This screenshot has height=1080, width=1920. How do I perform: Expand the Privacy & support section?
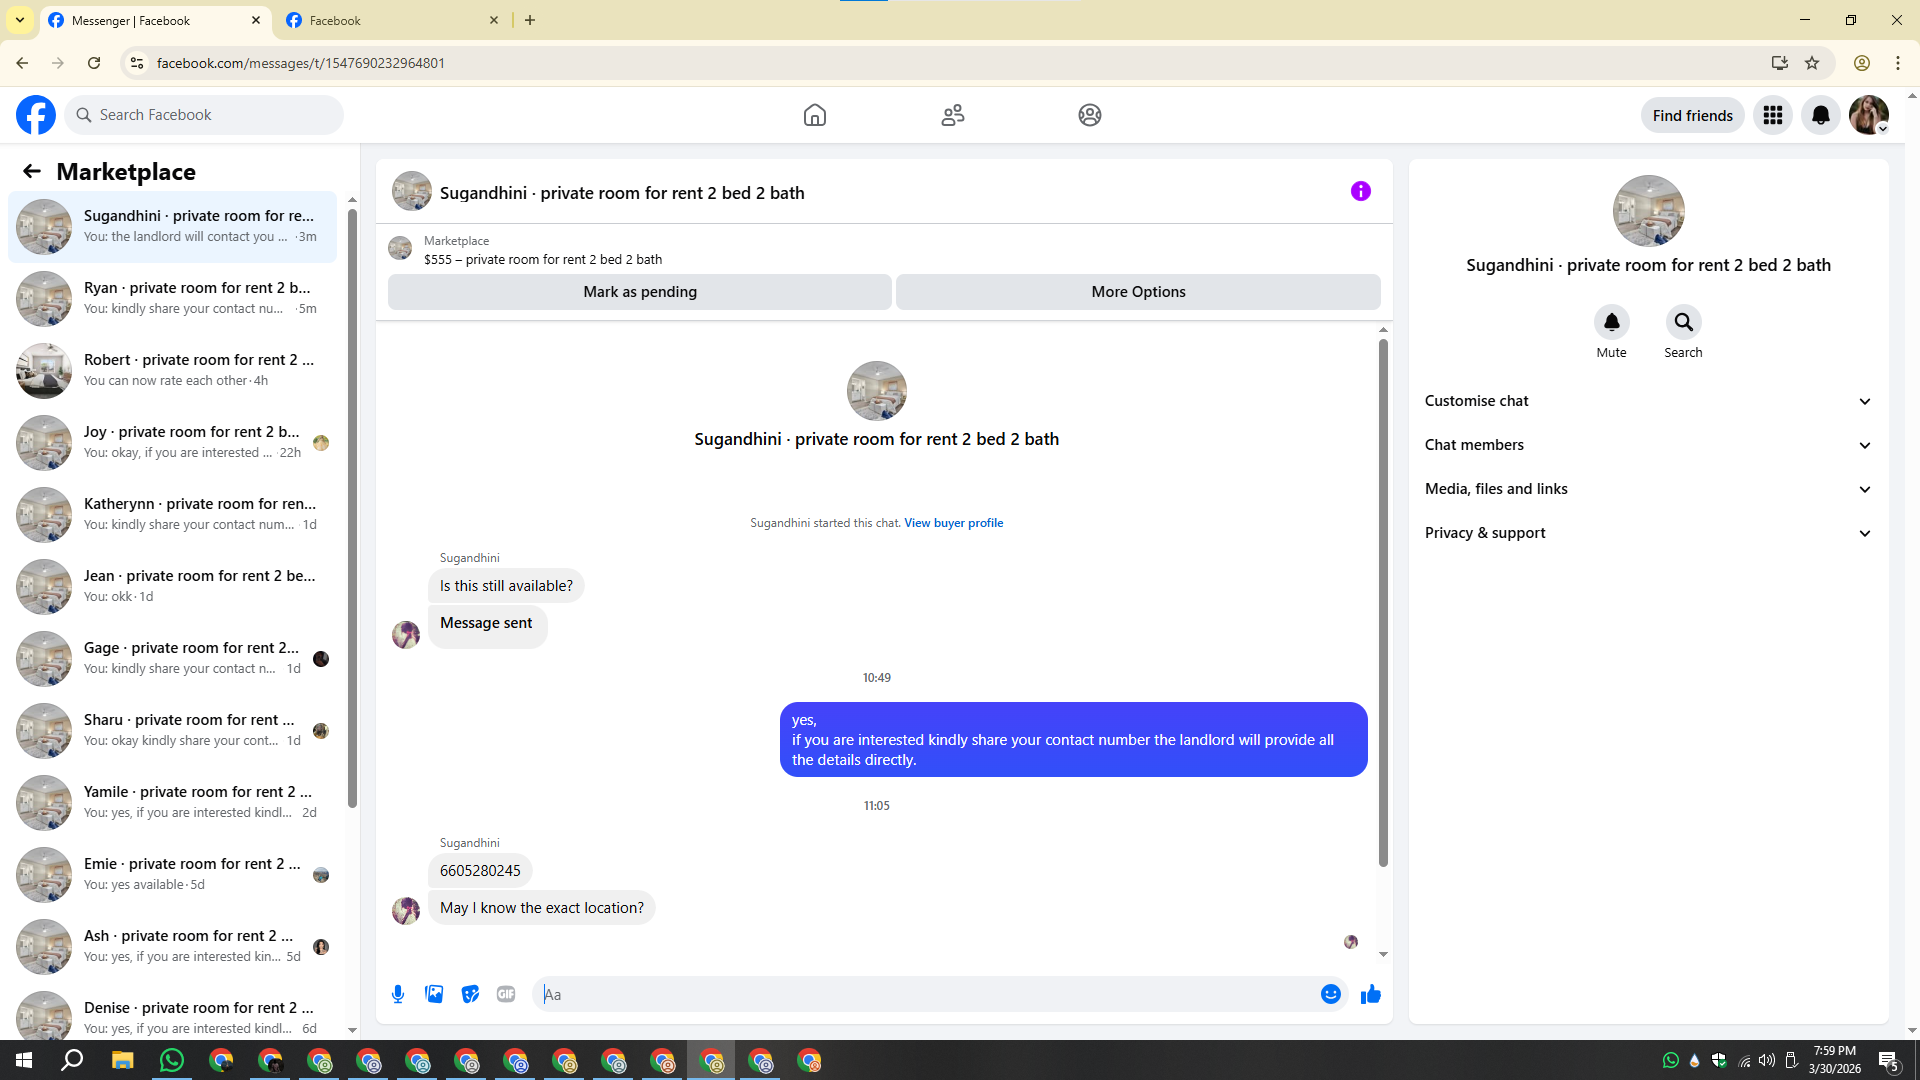[x=1647, y=533]
